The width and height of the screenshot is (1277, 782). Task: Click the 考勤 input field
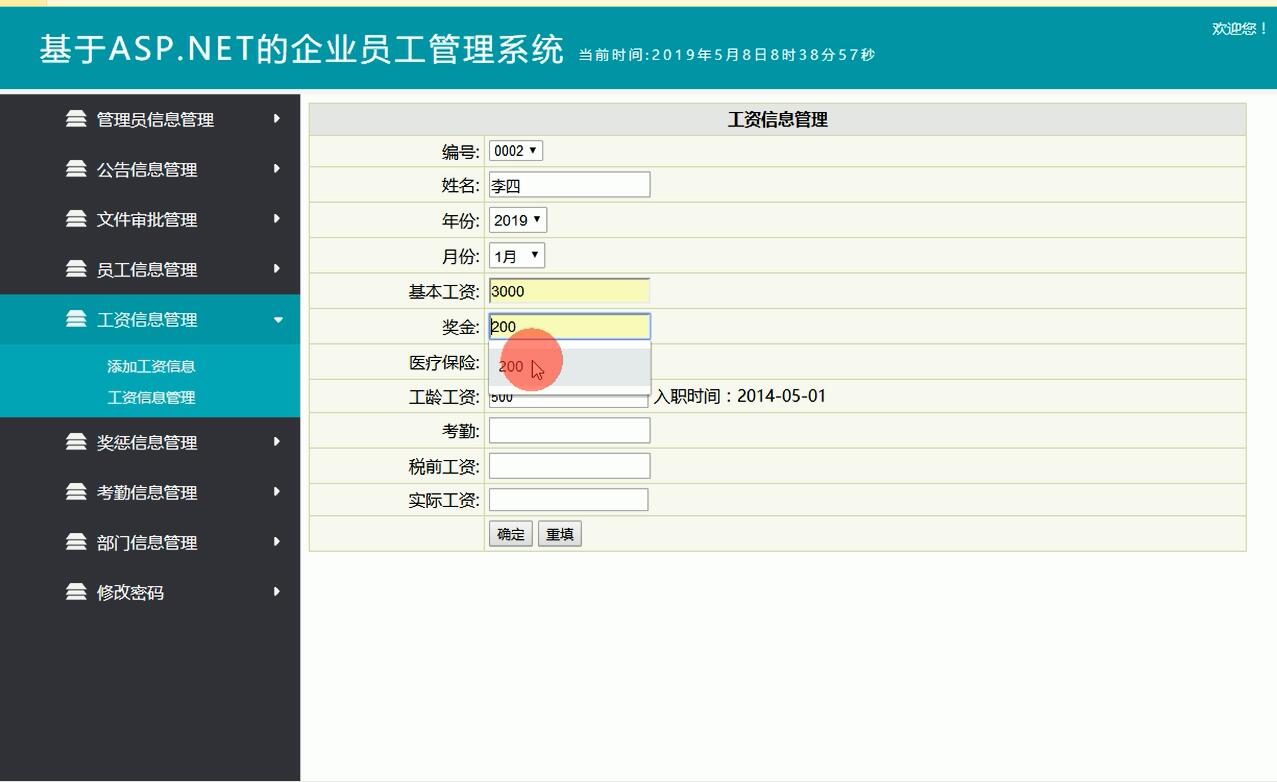point(569,430)
